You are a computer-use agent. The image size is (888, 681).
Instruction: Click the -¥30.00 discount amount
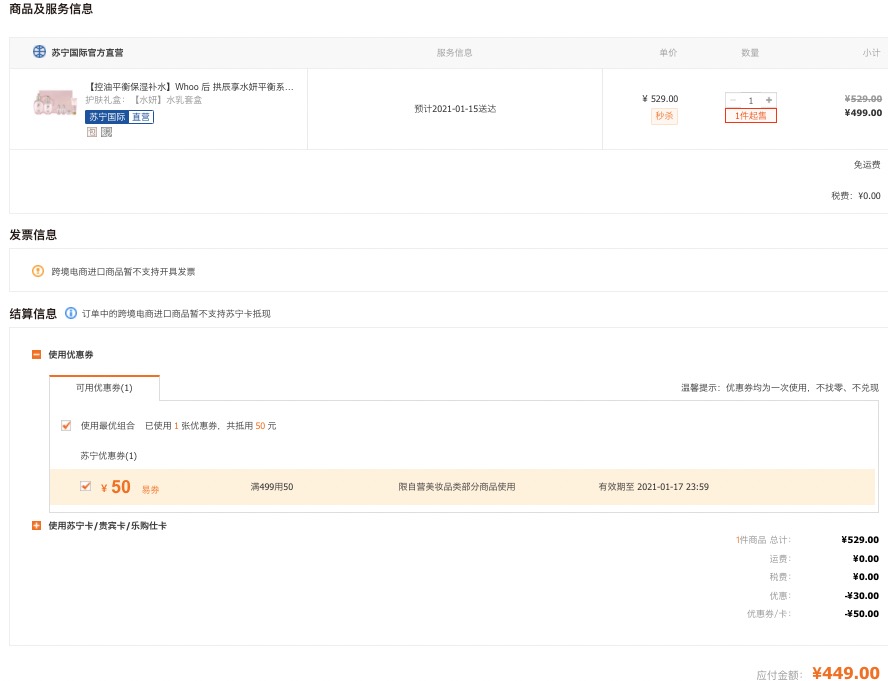tap(861, 595)
